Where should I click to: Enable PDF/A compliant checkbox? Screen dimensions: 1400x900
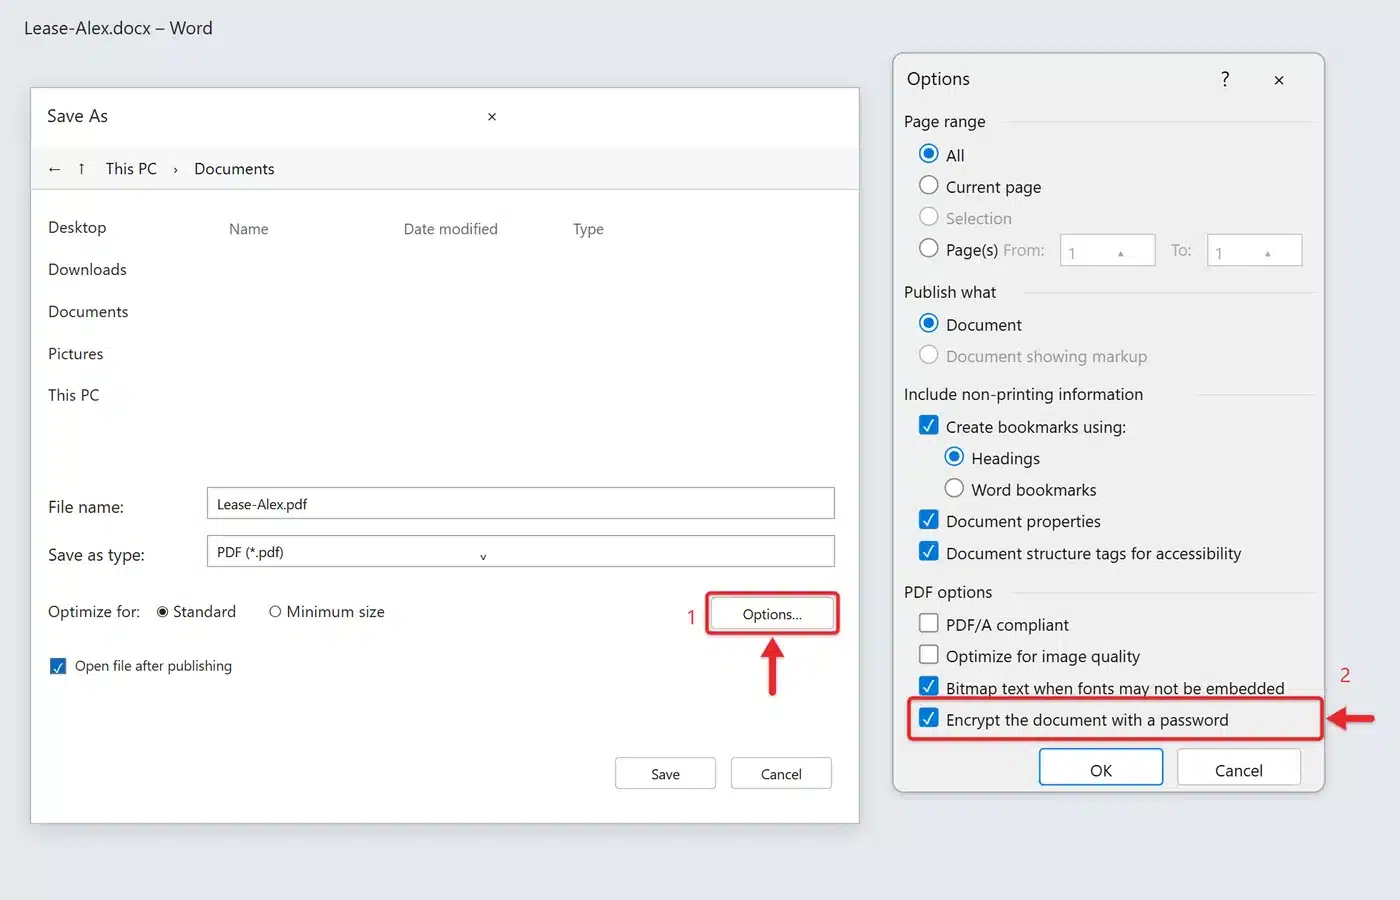928,623
